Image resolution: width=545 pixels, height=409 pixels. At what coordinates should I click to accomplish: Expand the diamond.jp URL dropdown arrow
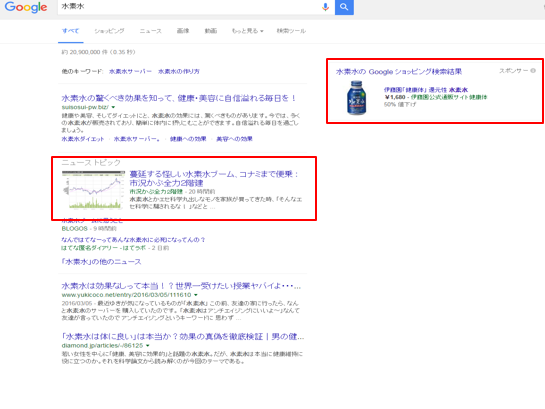(x=148, y=345)
